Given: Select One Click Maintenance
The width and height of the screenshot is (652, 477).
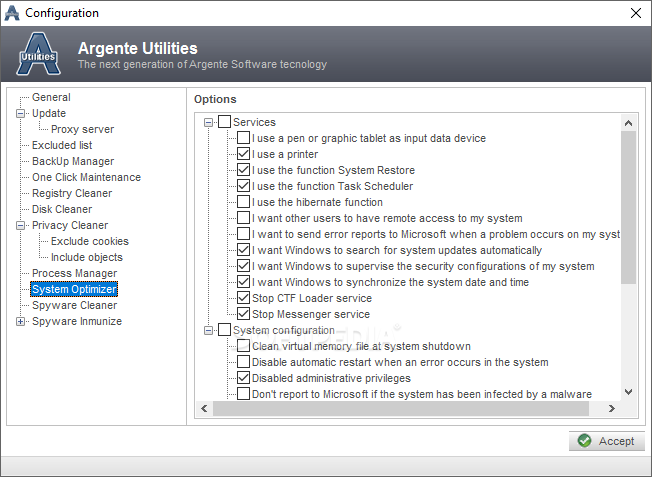Looking at the screenshot, I should [86, 177].
